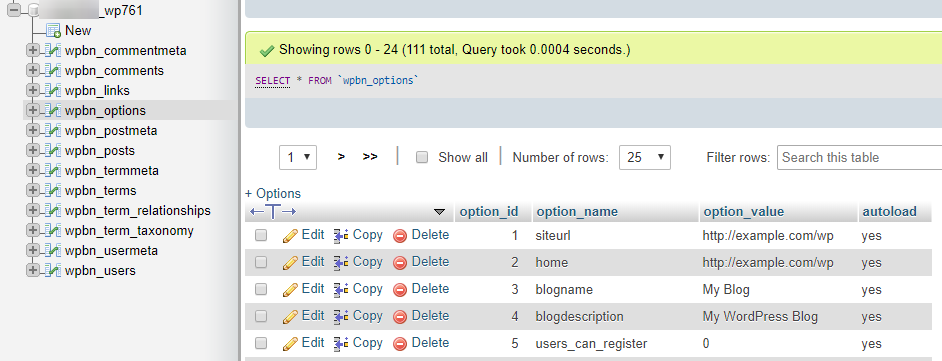The image size is (942, 361).
Task: Go to next page with > button
Action: coord(341,157)
